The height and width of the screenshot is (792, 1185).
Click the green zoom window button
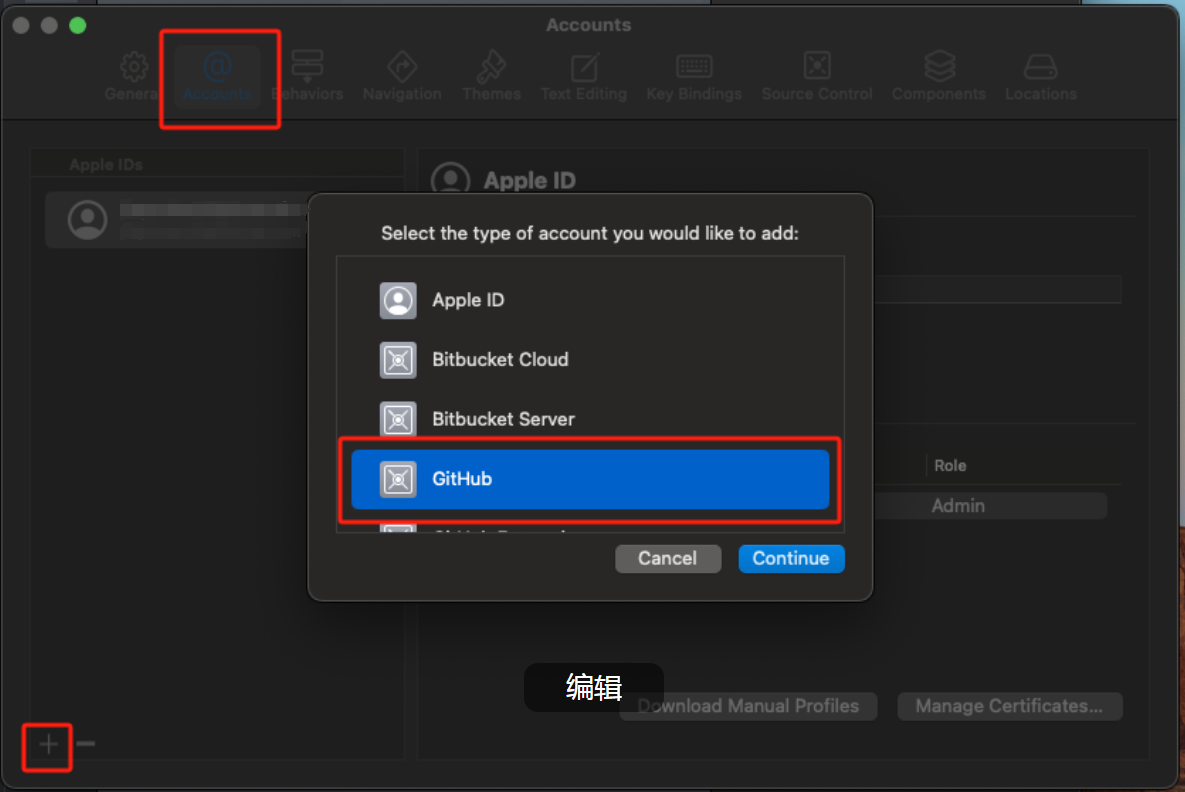coord(78,26)
